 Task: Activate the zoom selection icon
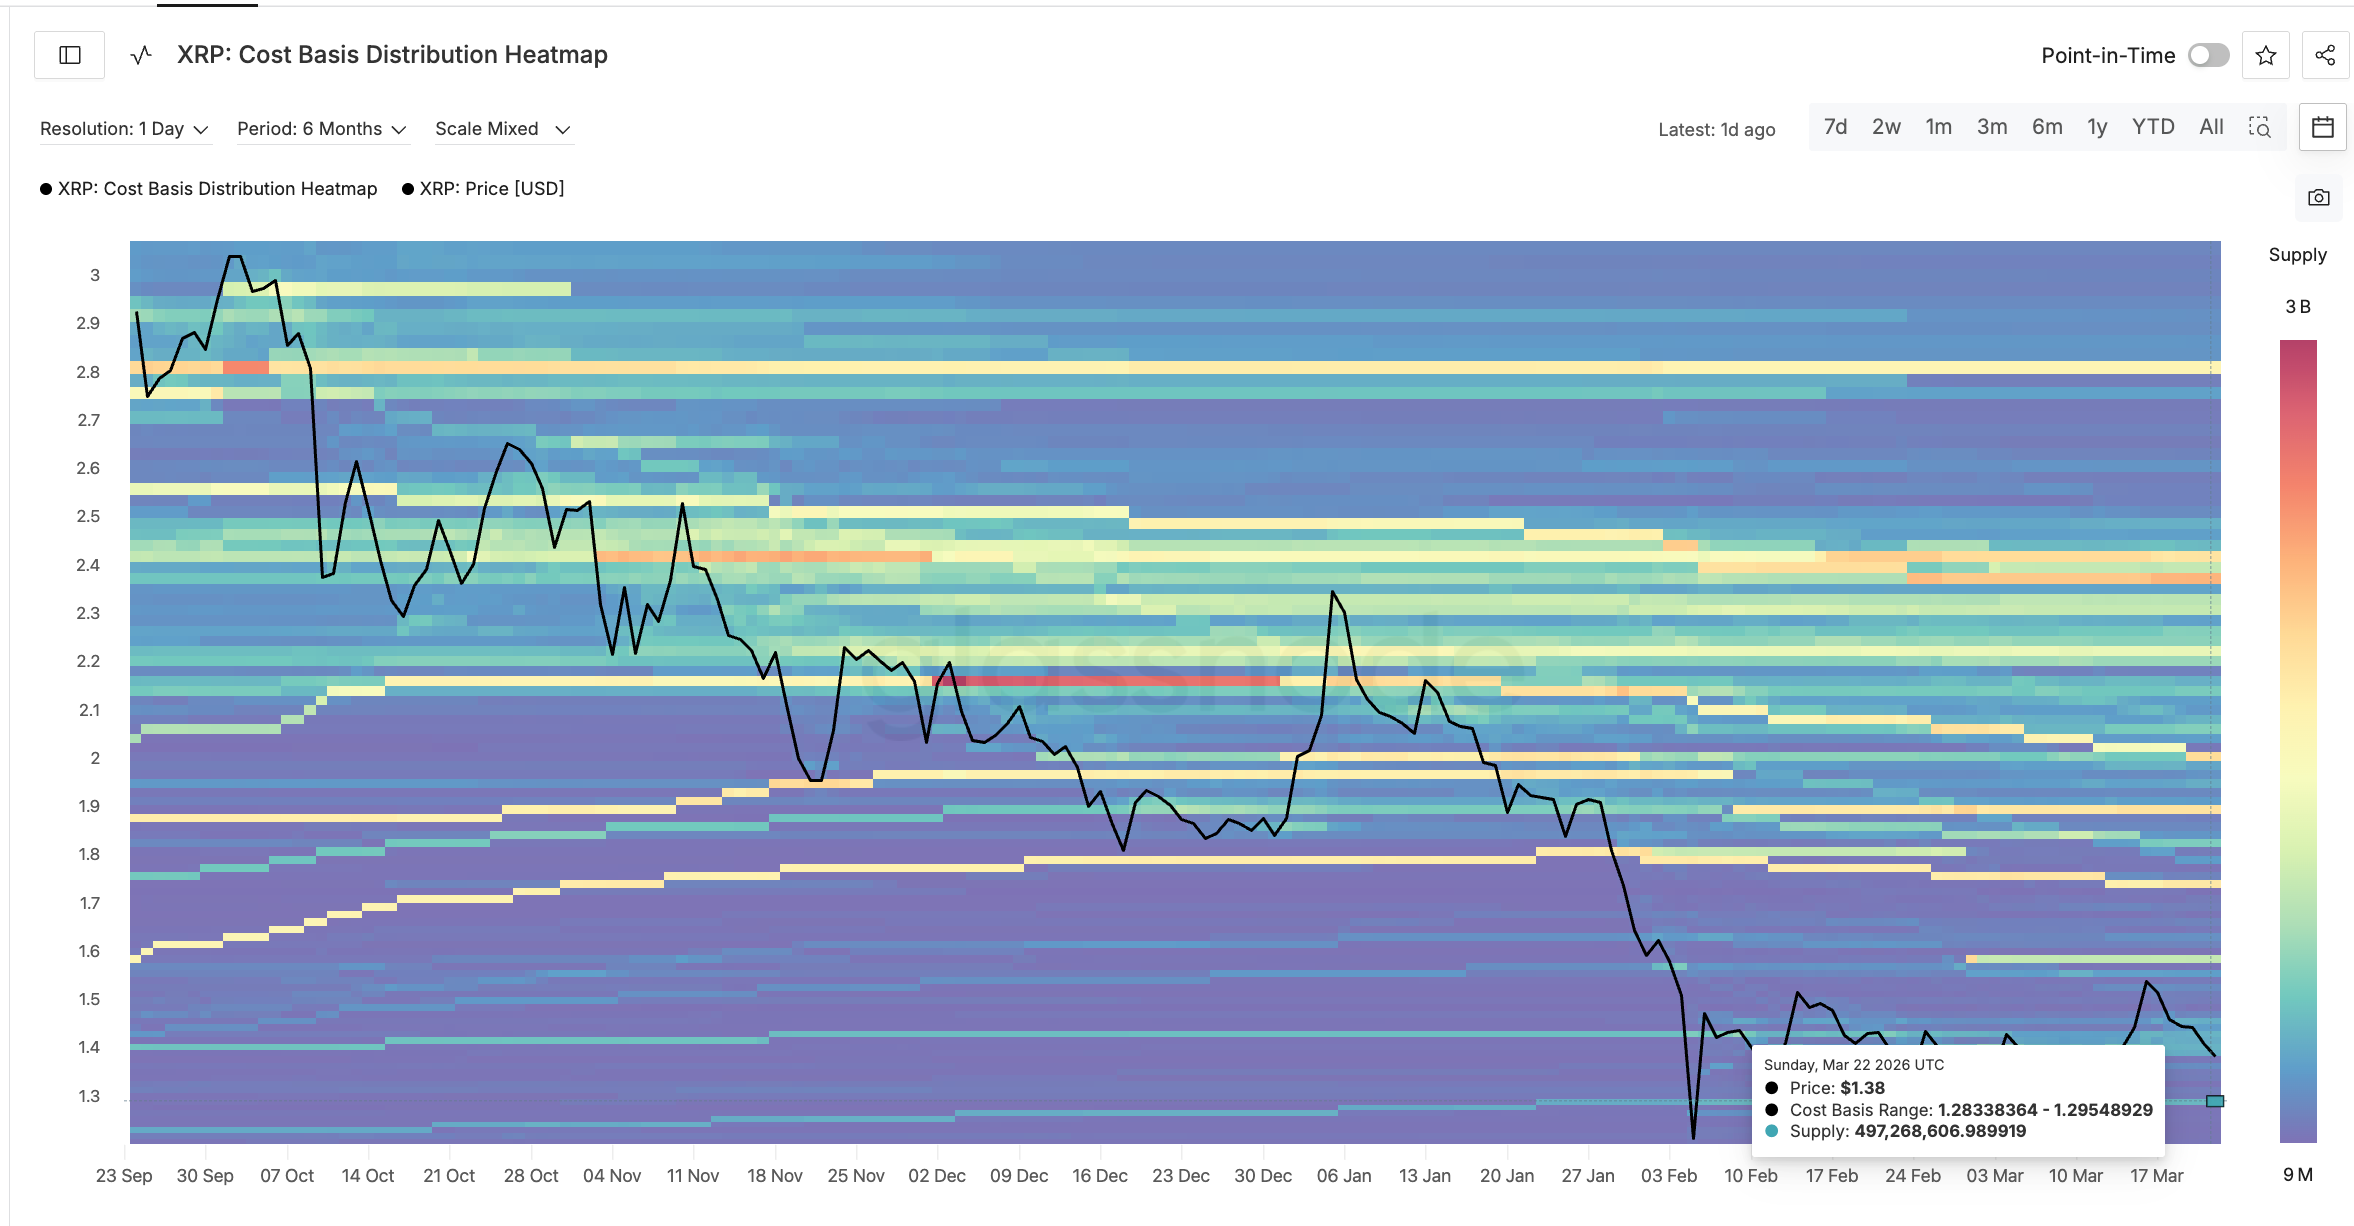click(2259, 127)
